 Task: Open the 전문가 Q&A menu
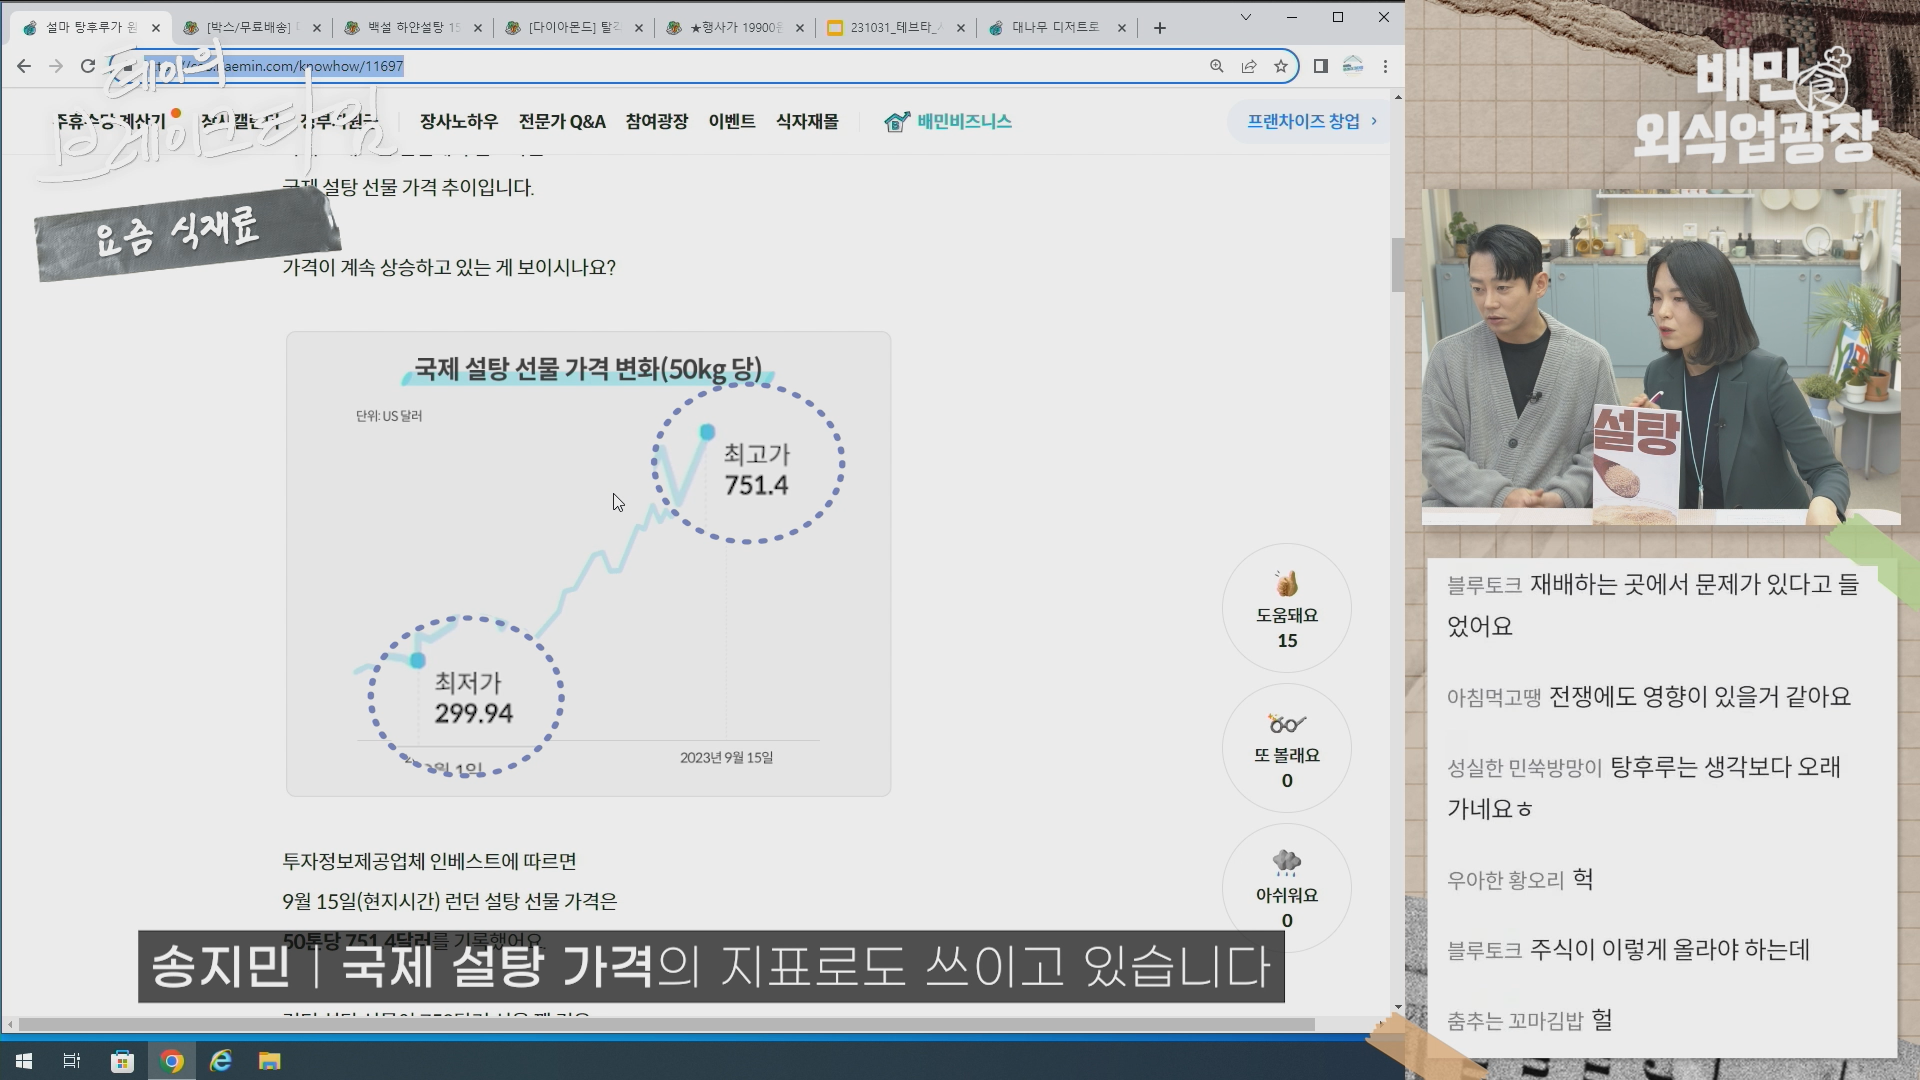[562, 121]
